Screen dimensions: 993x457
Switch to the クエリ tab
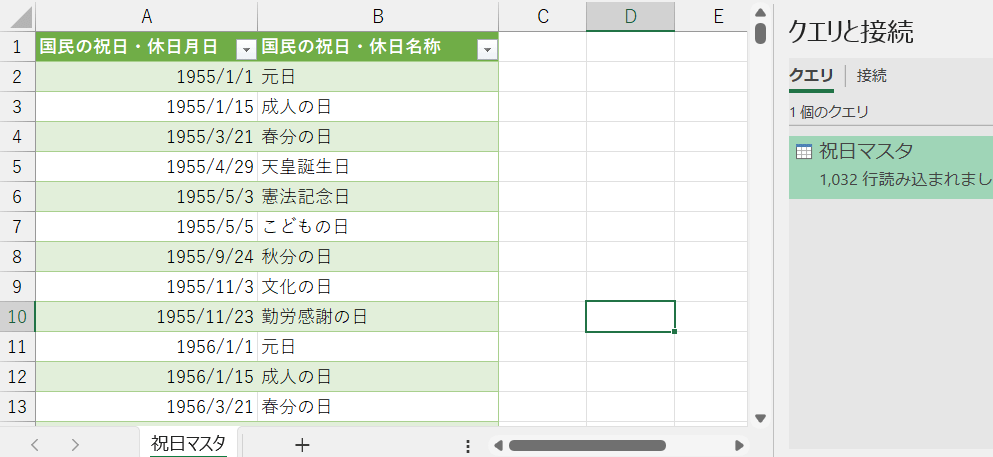pyautogui.click(x=811, y=76)
